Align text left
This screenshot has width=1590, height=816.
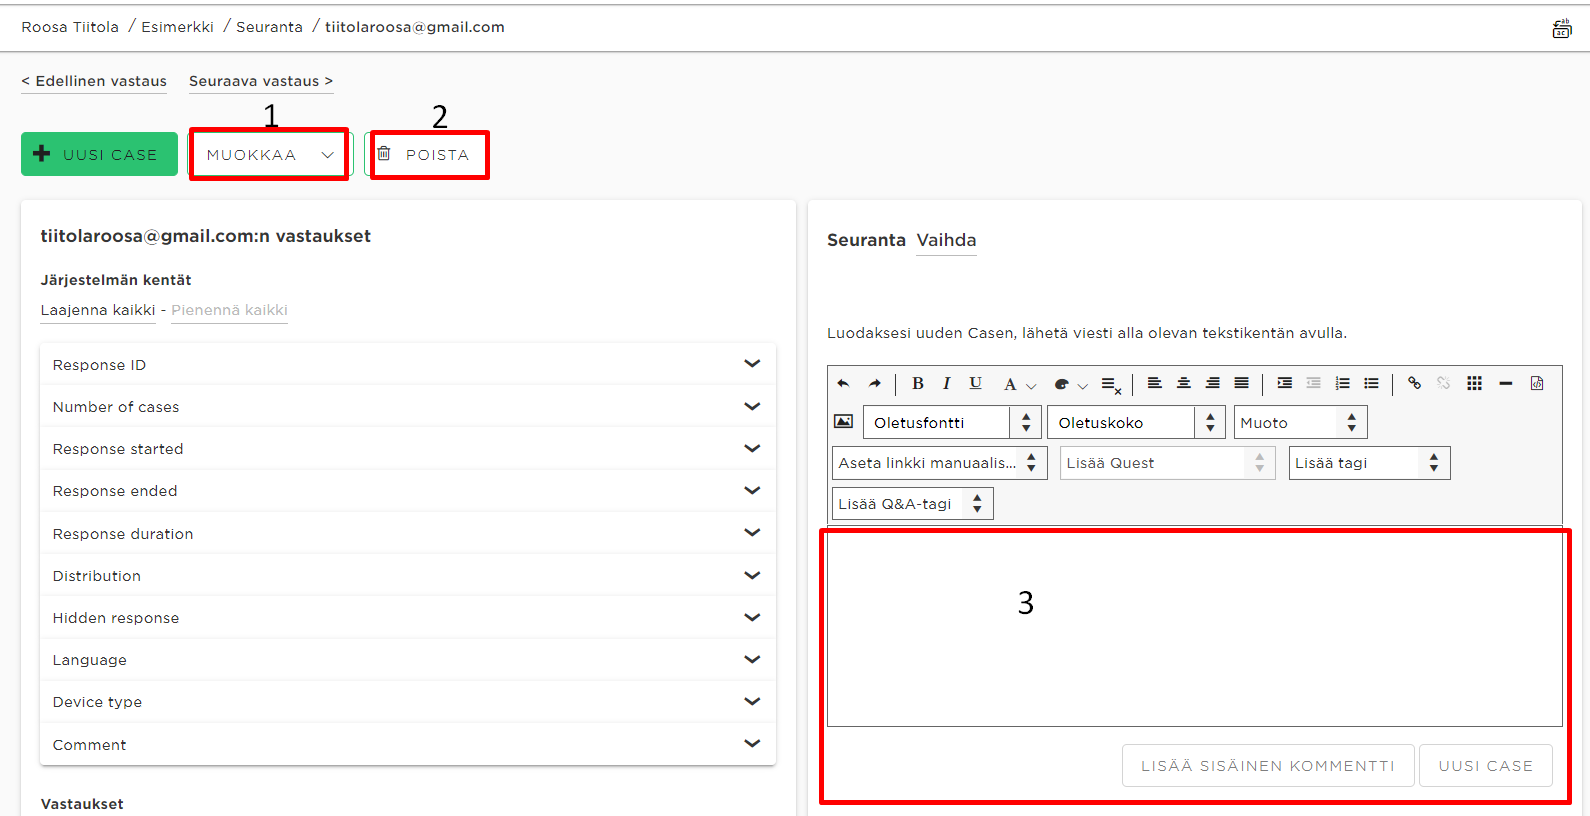[1154, 383]
